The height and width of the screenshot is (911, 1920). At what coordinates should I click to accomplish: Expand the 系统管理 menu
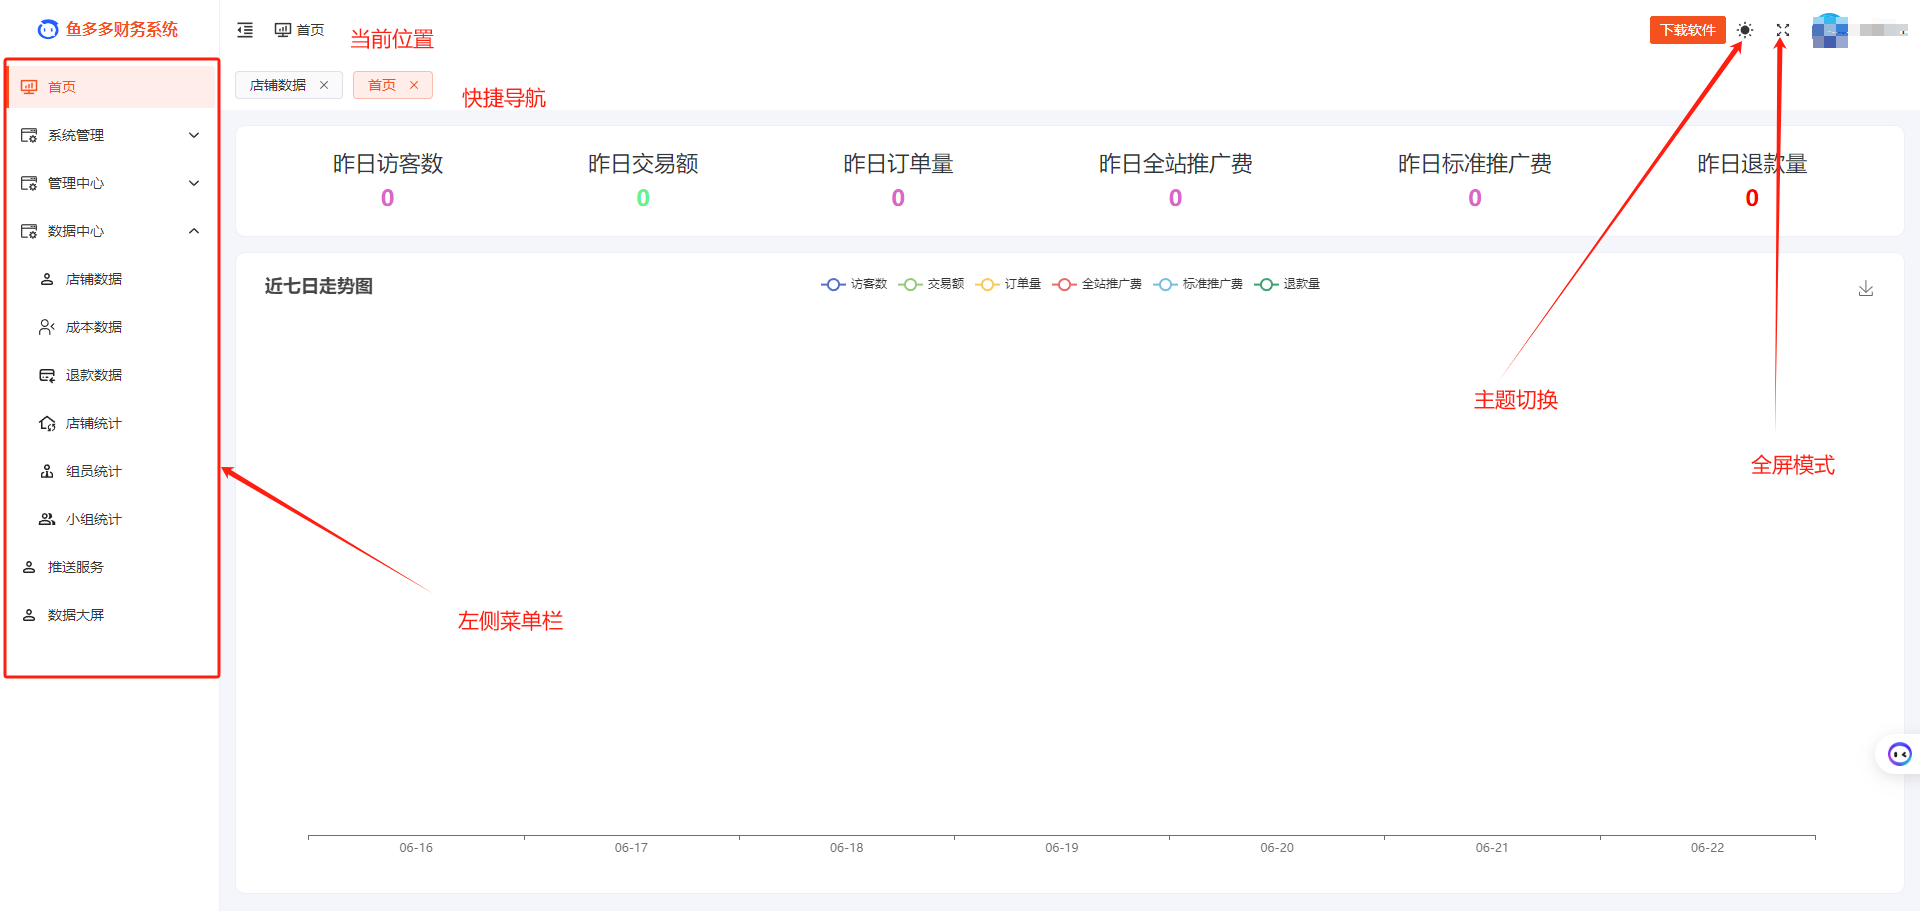click(110, 135)
